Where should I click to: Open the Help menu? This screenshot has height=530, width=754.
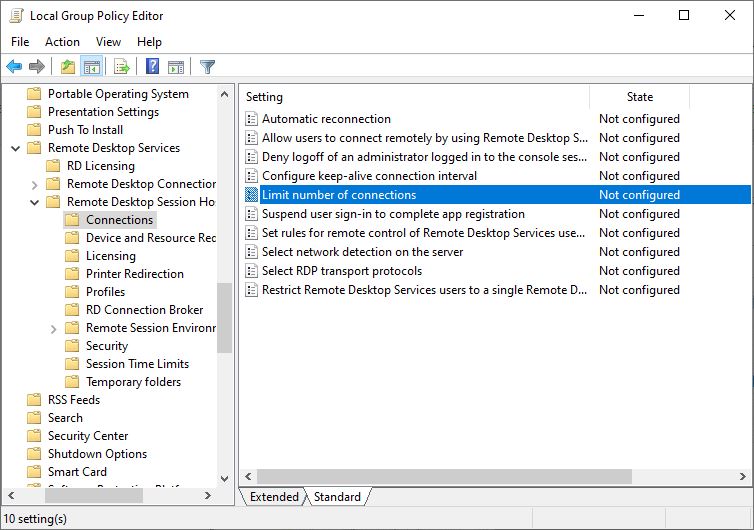point(149,42)
